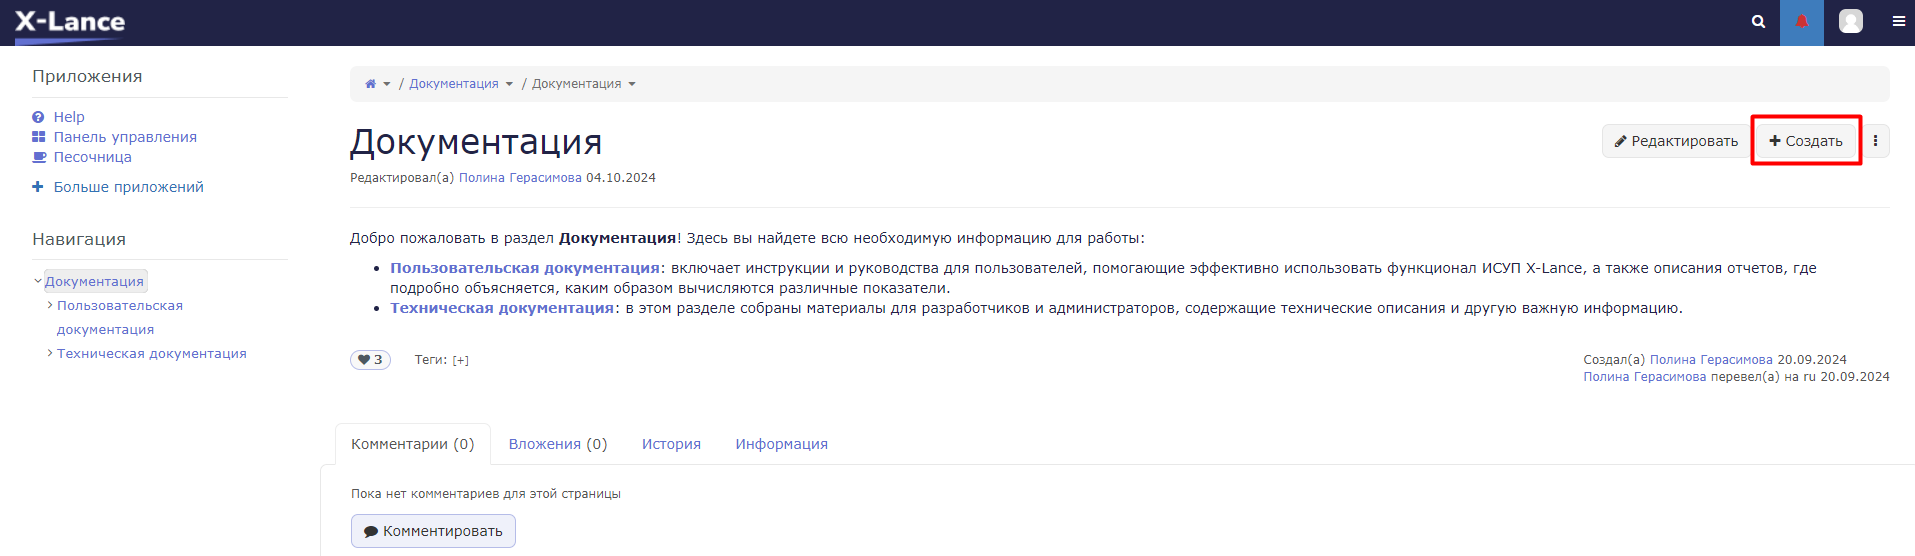This screenshot has width=1915, height=556.
Task: Open Пользовательская документация tree item
Action: (x=120, y=317)
